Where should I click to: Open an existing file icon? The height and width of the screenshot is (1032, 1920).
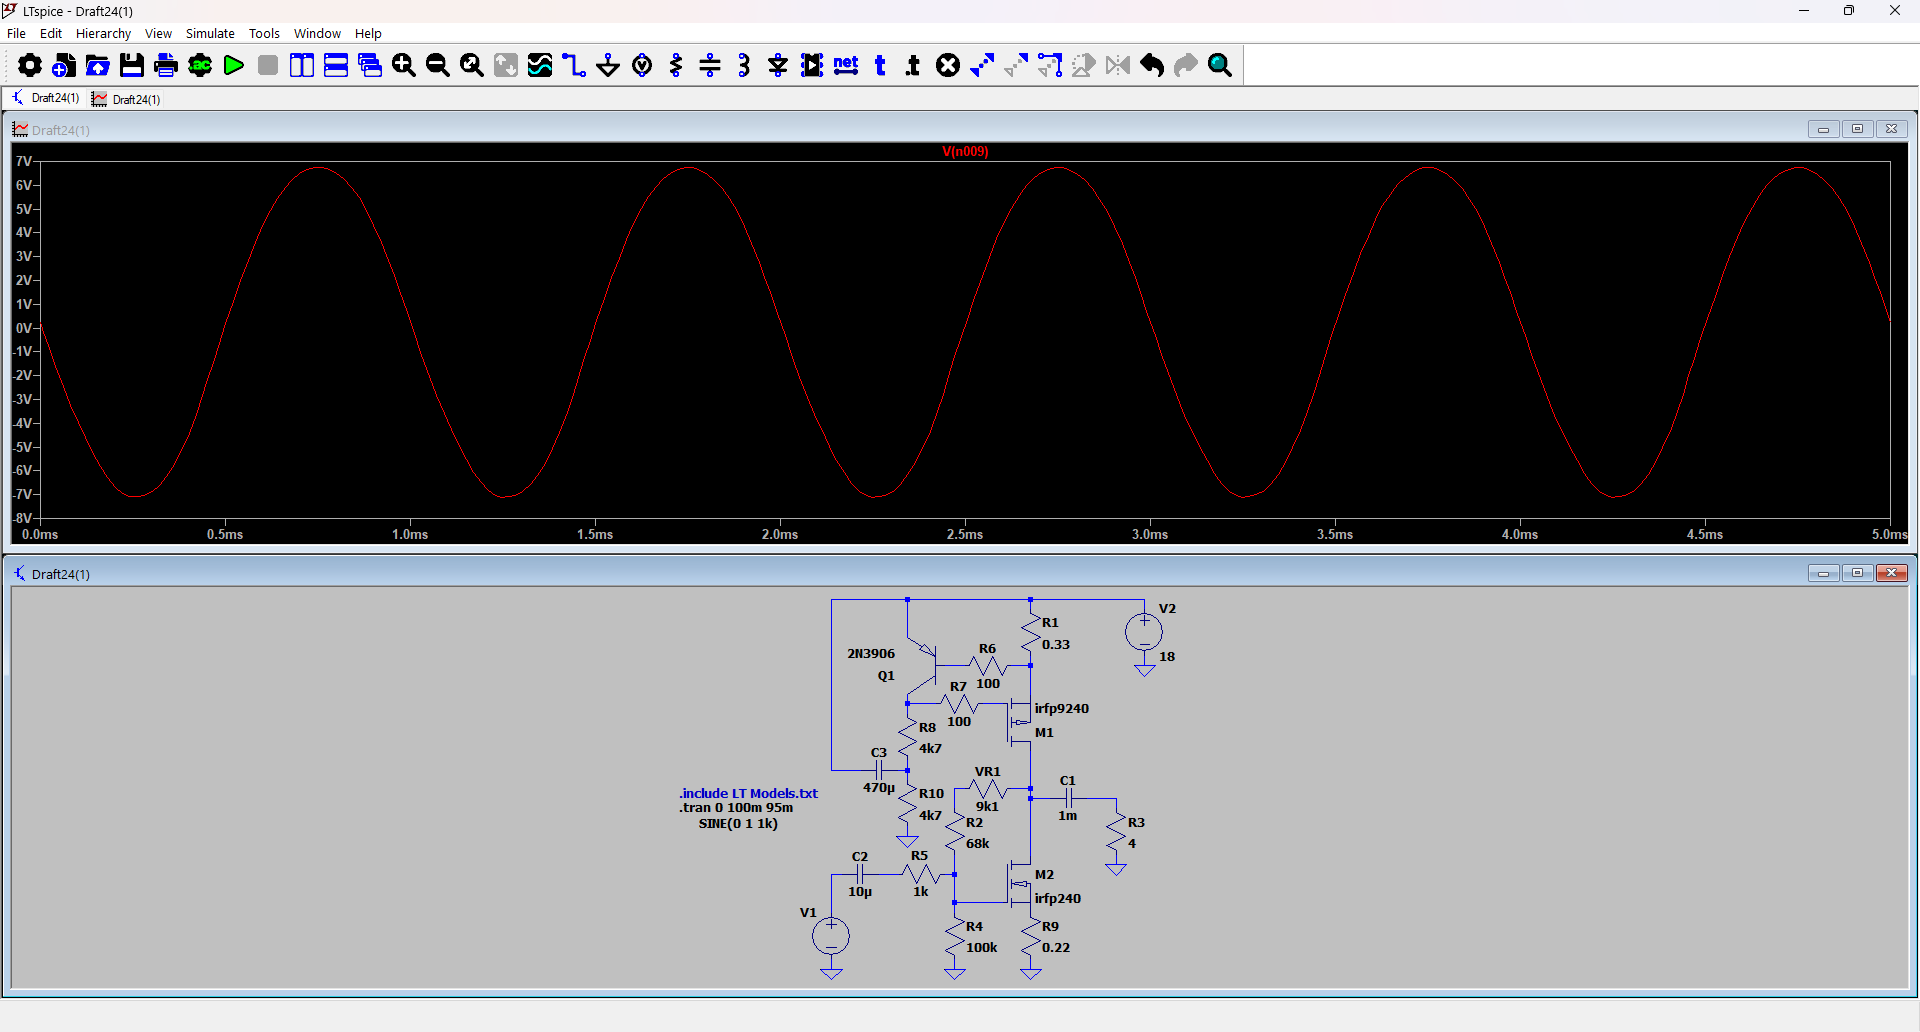(98, 66)
